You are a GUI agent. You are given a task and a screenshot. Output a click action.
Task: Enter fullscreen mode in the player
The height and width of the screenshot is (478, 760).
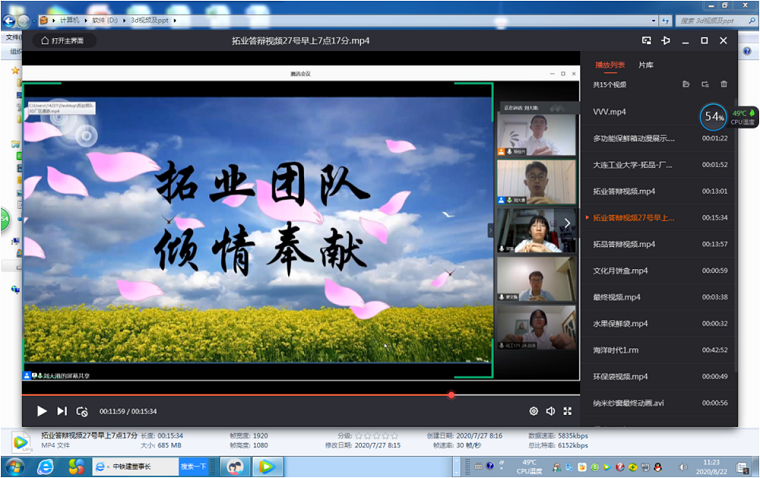pyautogui.click(x=567, y=411)
